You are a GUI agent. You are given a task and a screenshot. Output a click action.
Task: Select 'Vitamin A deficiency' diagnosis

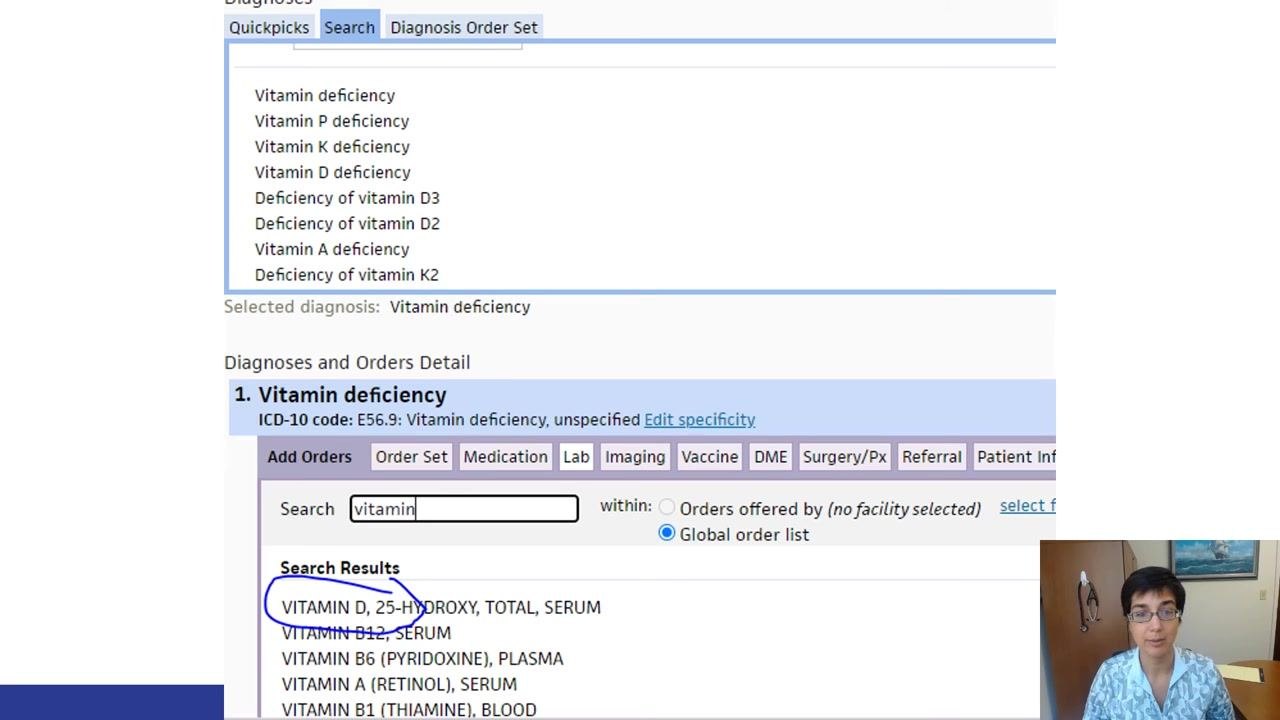332,249
